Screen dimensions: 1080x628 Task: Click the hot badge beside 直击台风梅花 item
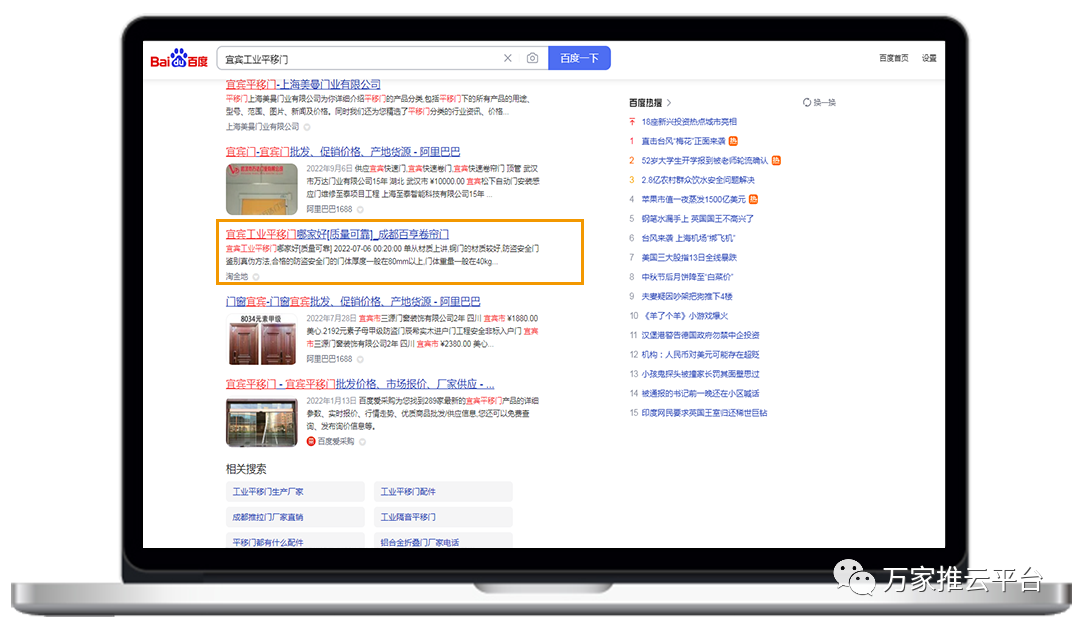coord(733,141)
